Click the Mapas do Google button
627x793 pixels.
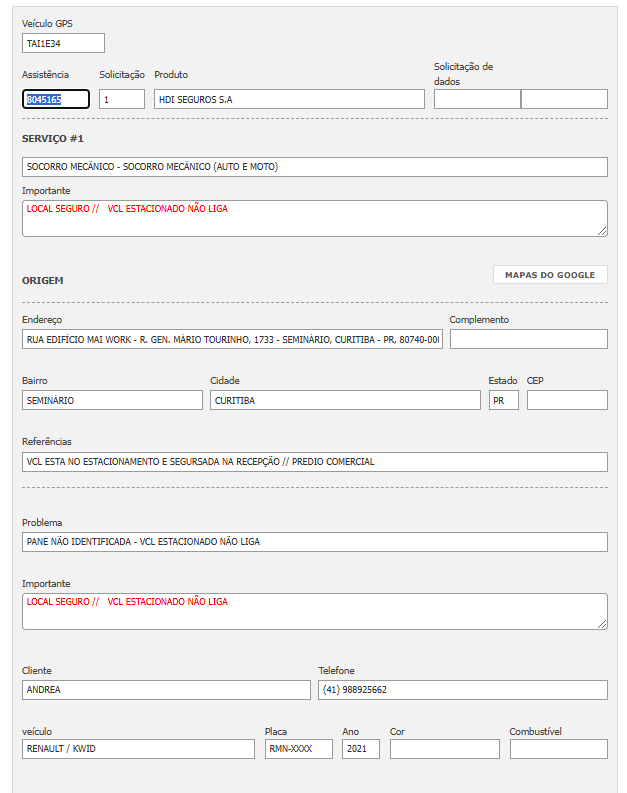(550, 275)
